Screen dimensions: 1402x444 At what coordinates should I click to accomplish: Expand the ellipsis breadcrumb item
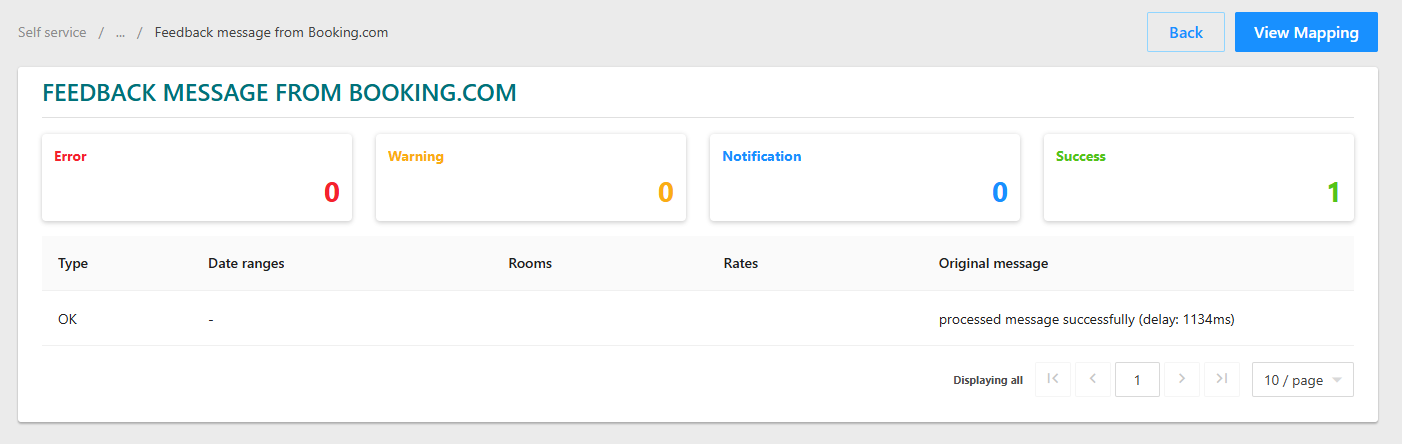tap(120, 32)
